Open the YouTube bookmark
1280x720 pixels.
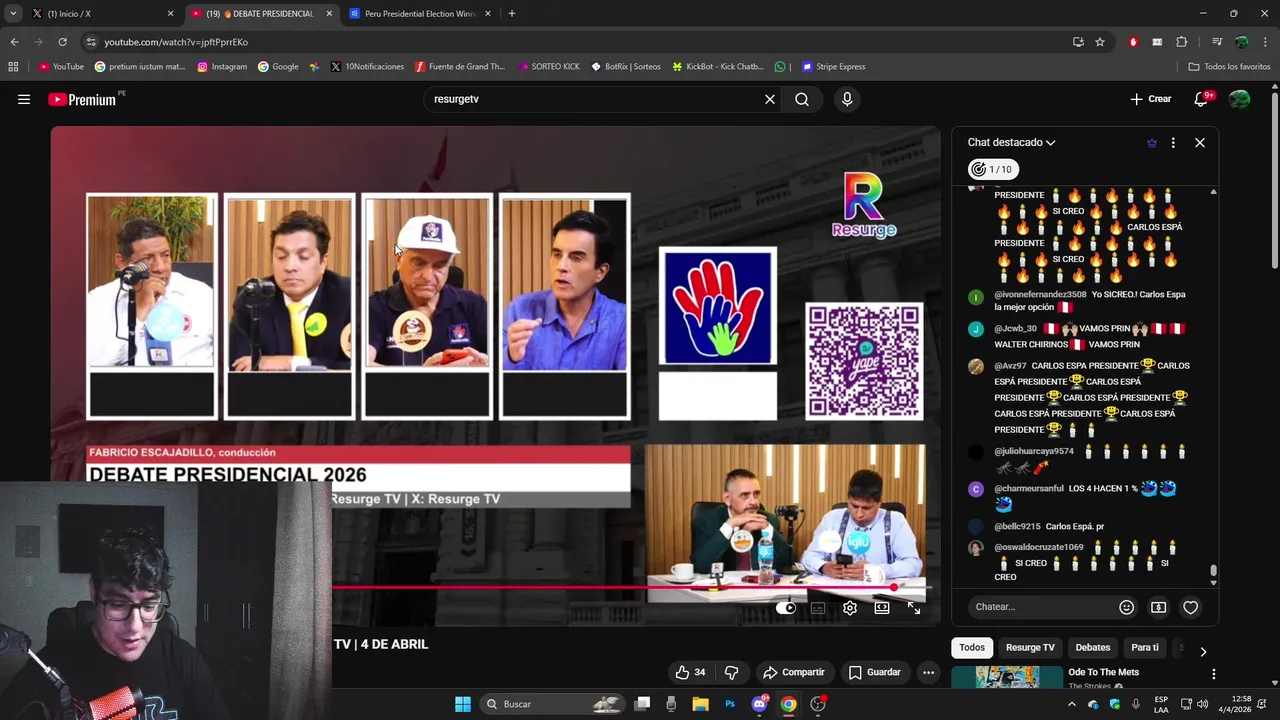(x=61, y=67)
